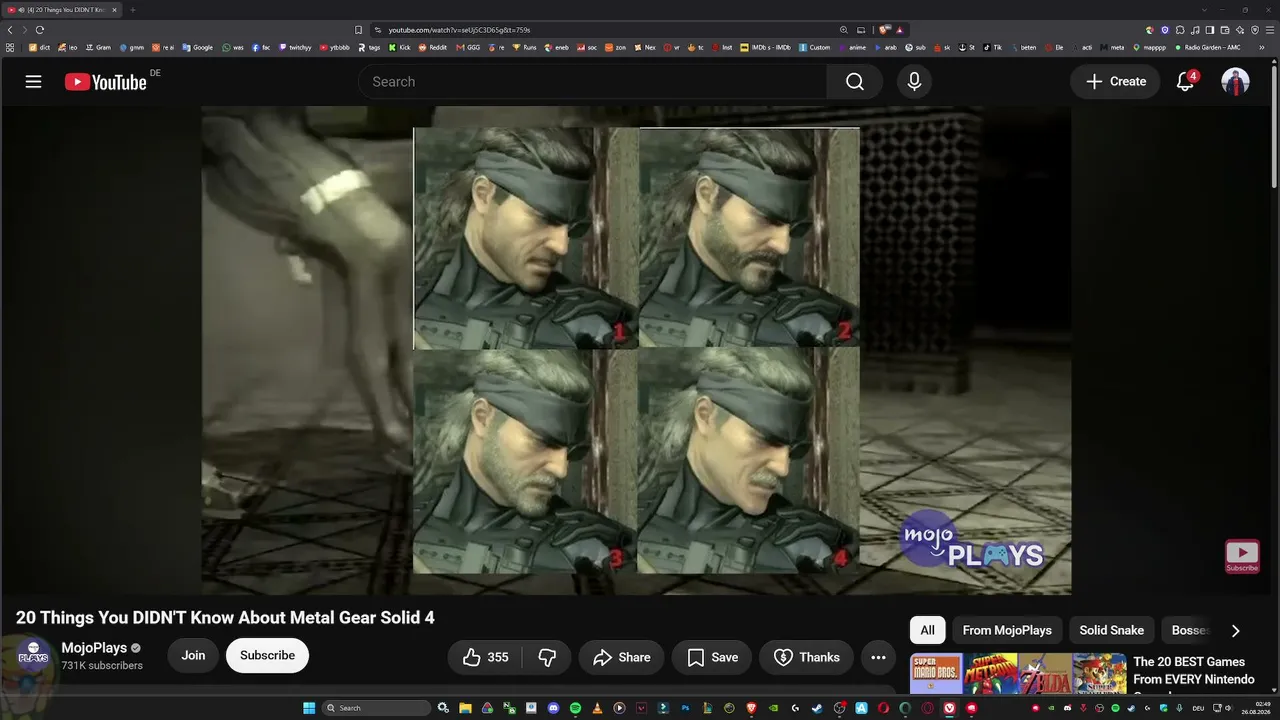Save the video to a playlist
Viewport: 1280px width, 720px height.
tap(712, 657)
